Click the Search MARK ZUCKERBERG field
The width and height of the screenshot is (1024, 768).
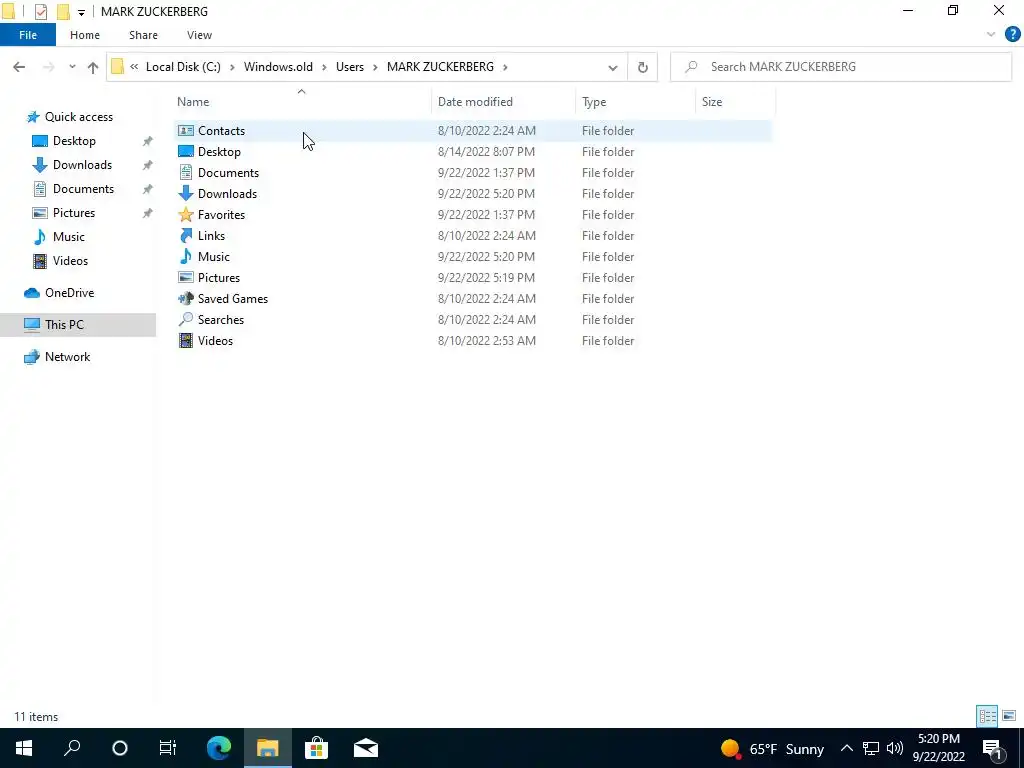pyautogui.click(x=841, y=67)
